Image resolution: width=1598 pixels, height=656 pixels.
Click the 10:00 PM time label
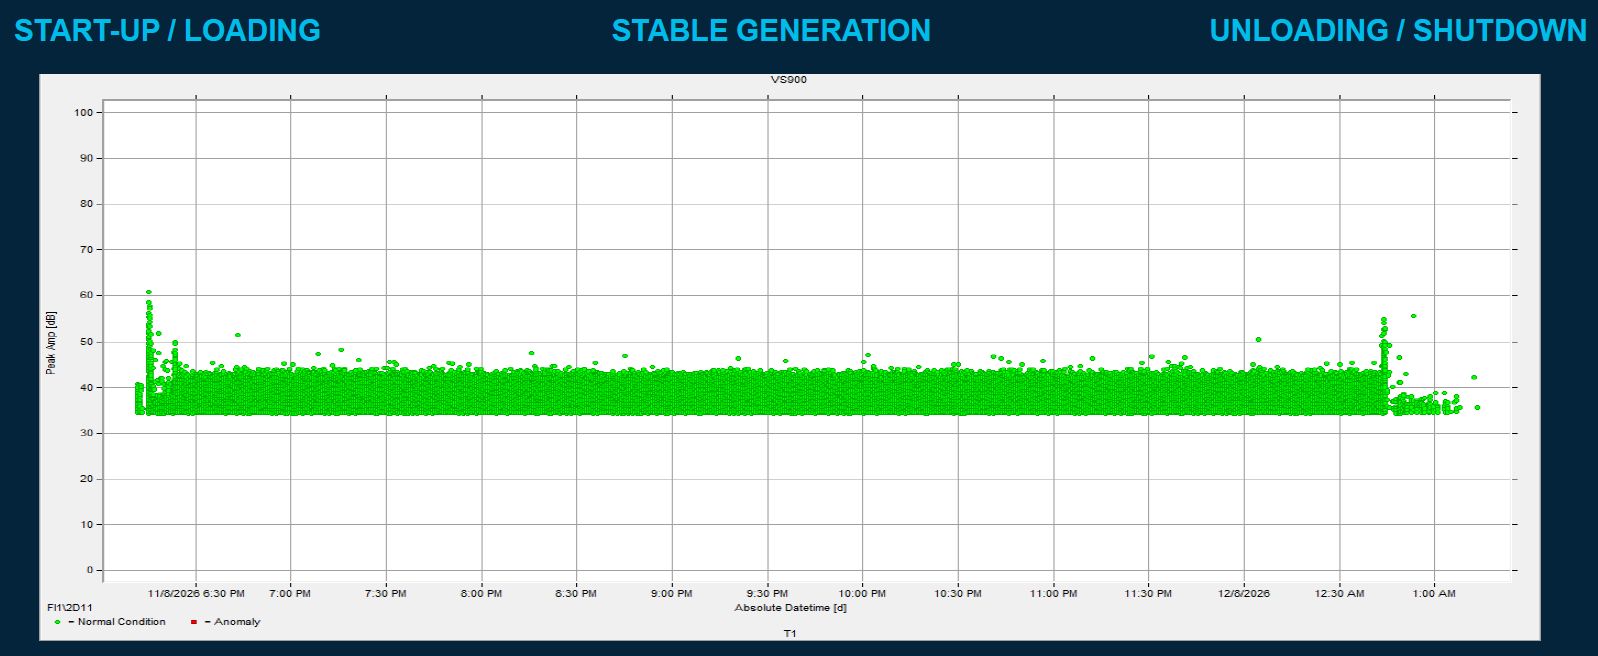tap(862, 593)
